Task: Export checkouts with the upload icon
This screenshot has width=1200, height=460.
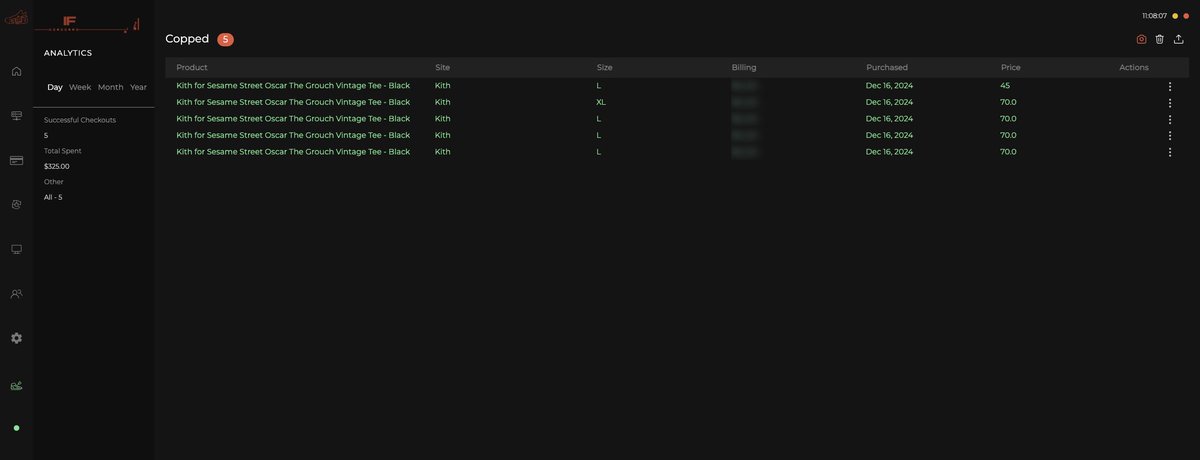Action: pos(1179,39)
